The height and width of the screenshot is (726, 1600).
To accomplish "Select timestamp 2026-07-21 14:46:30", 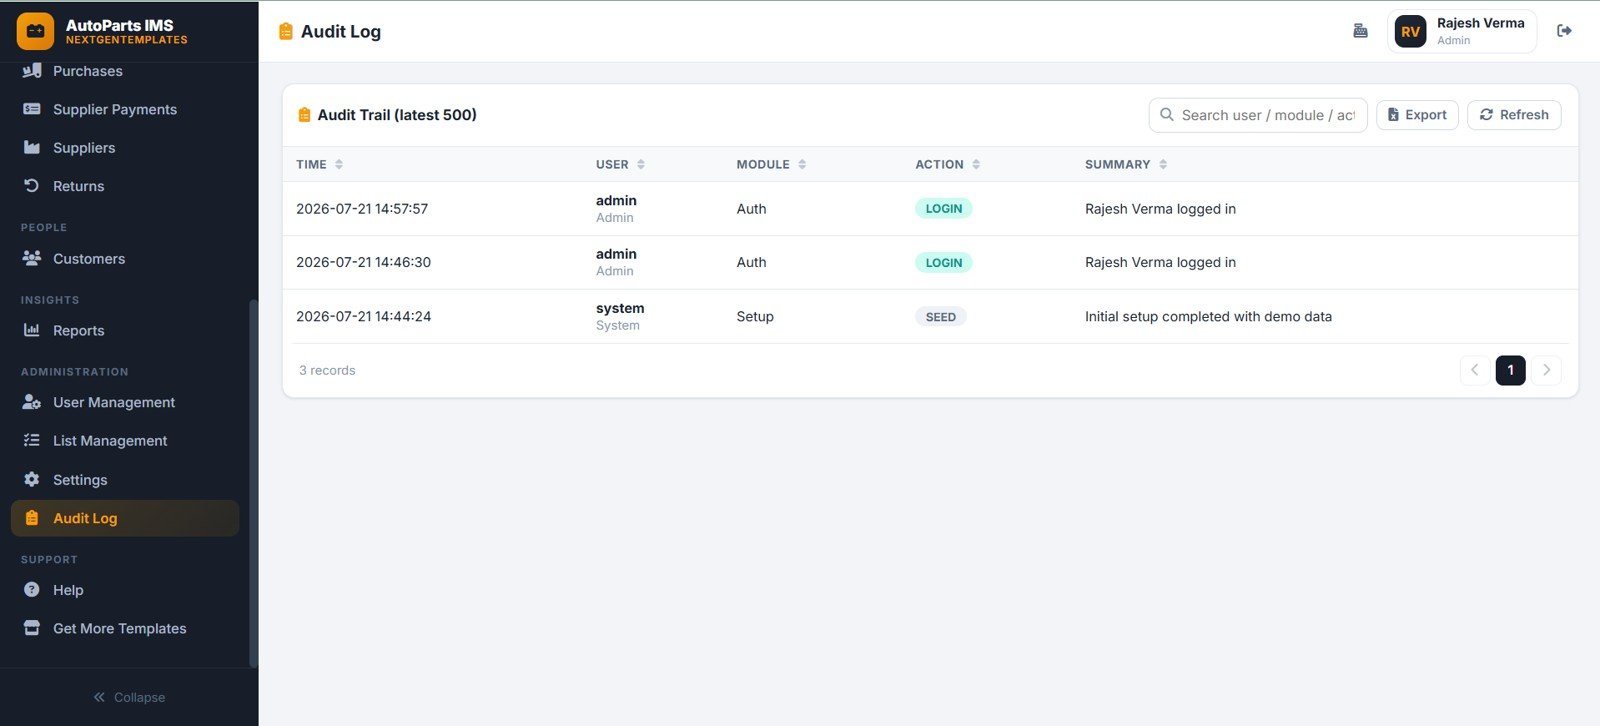I will coord(363,262).
